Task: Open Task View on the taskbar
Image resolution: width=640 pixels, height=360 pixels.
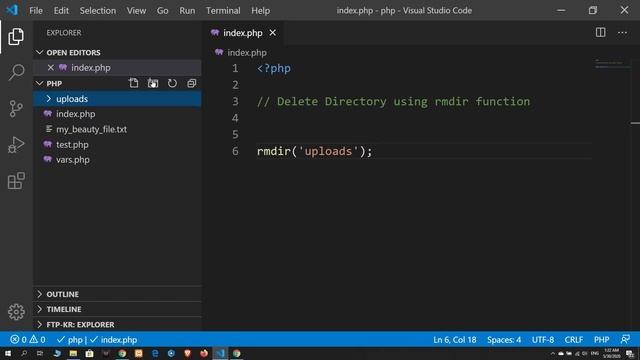Action: (40, 353)
